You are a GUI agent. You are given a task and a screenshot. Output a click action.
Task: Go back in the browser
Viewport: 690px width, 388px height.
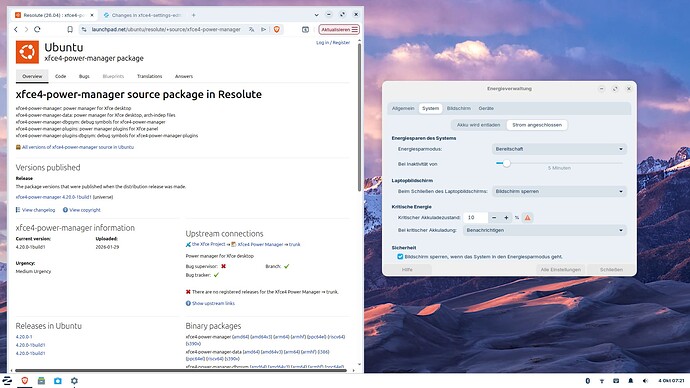point(16,29)
